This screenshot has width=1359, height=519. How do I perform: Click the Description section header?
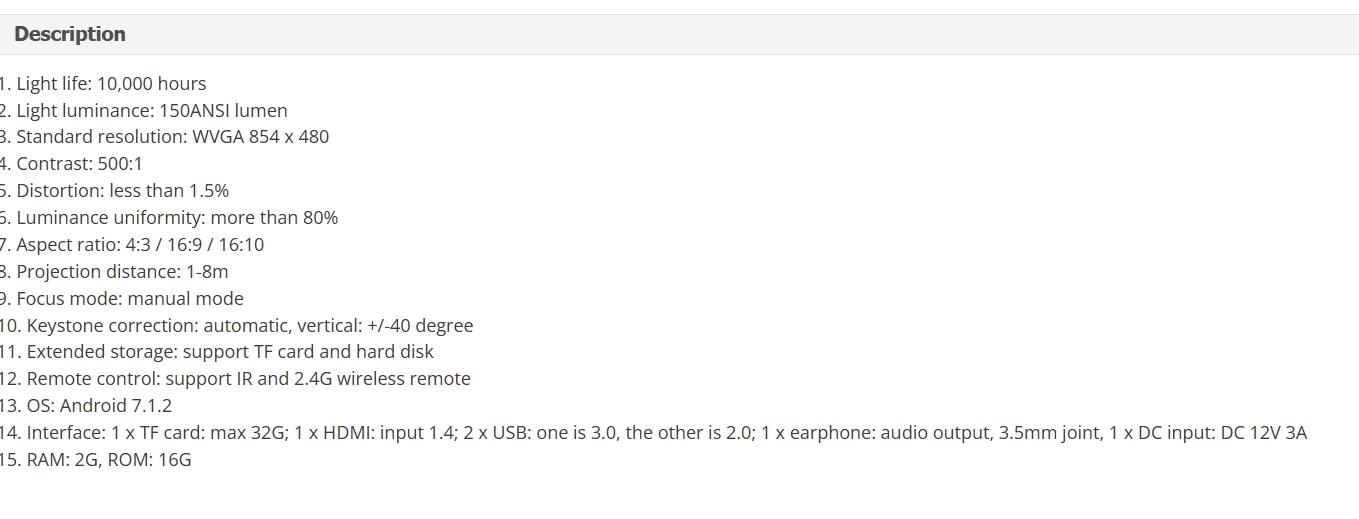70,34
